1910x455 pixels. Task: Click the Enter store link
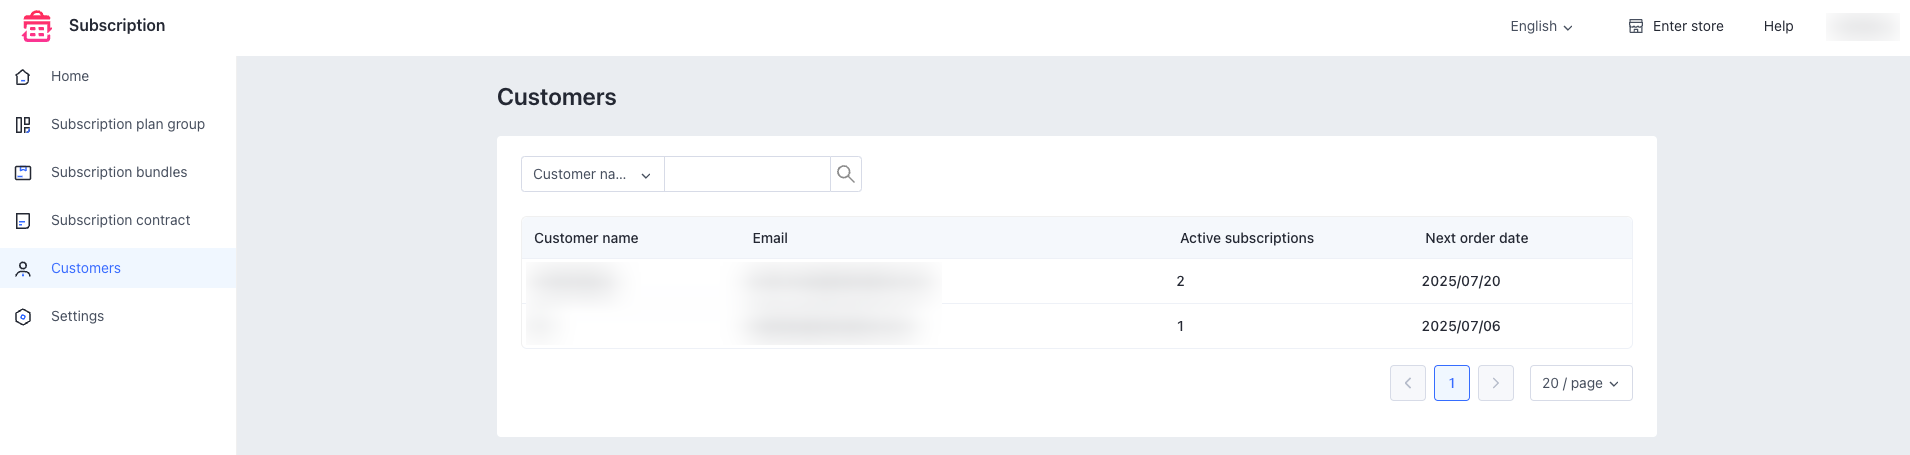click(x=1676, y=26)
